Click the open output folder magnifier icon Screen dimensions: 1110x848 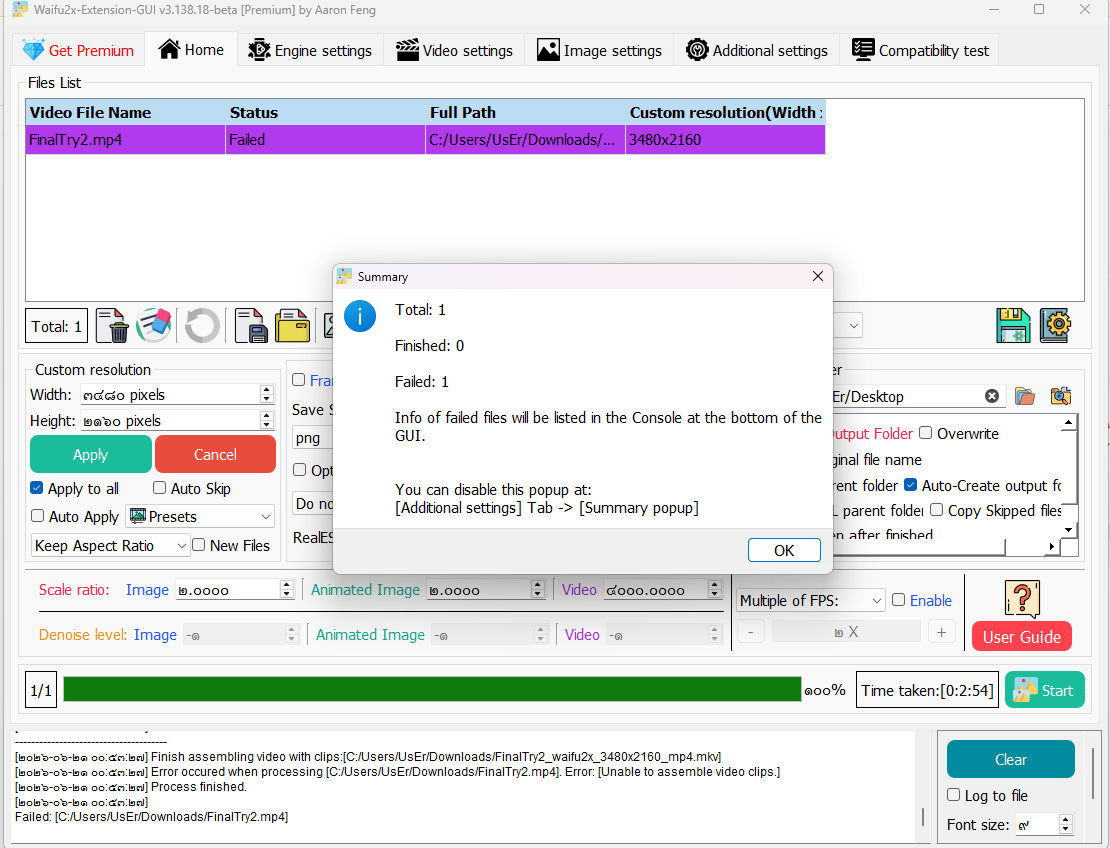click(x=1060, y=396)
